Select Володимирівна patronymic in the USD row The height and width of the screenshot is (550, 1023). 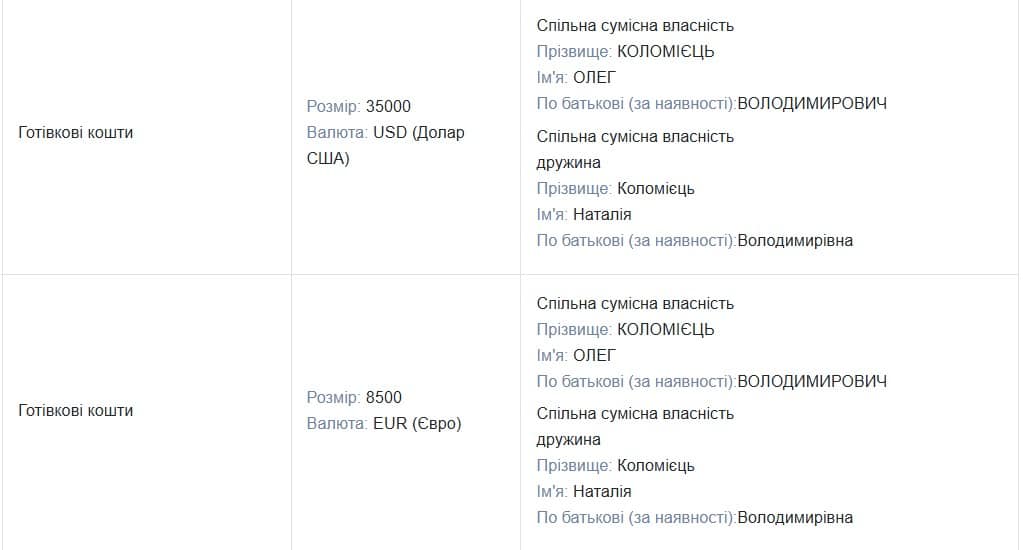pos(795,240)
